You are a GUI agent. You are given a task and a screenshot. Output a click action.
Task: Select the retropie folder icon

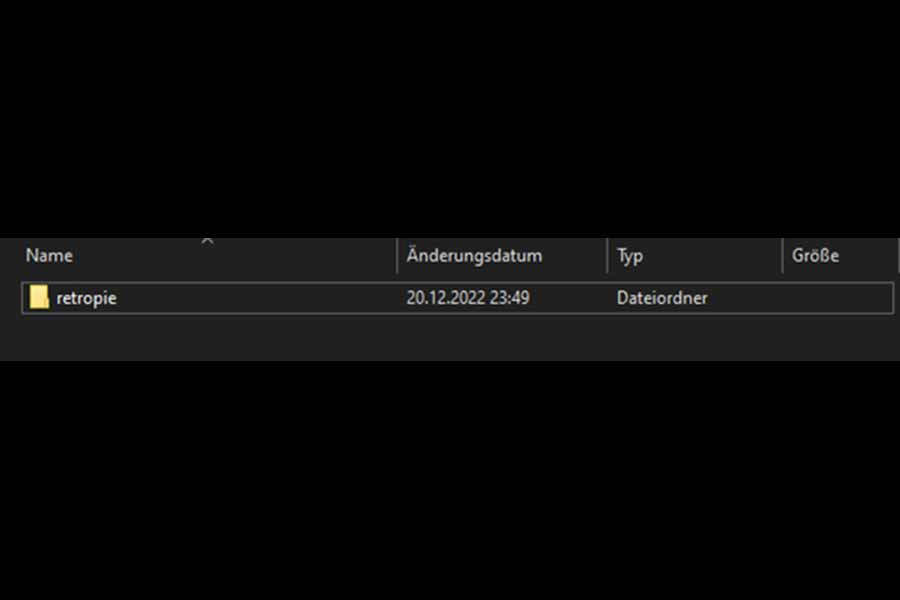(x=39, y=297)
